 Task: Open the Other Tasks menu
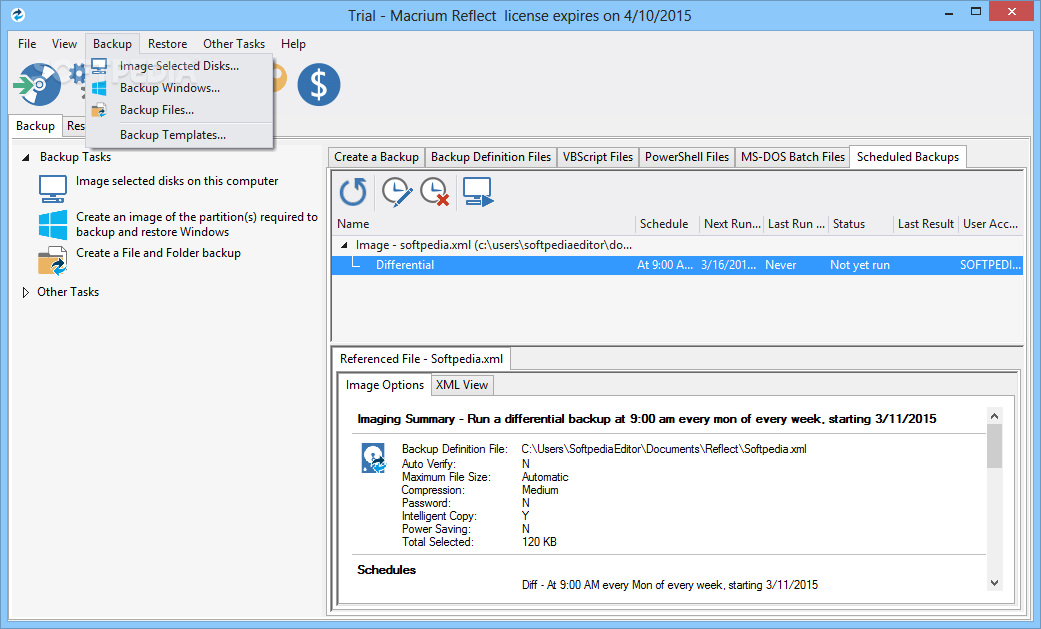(x=234, y=44)
